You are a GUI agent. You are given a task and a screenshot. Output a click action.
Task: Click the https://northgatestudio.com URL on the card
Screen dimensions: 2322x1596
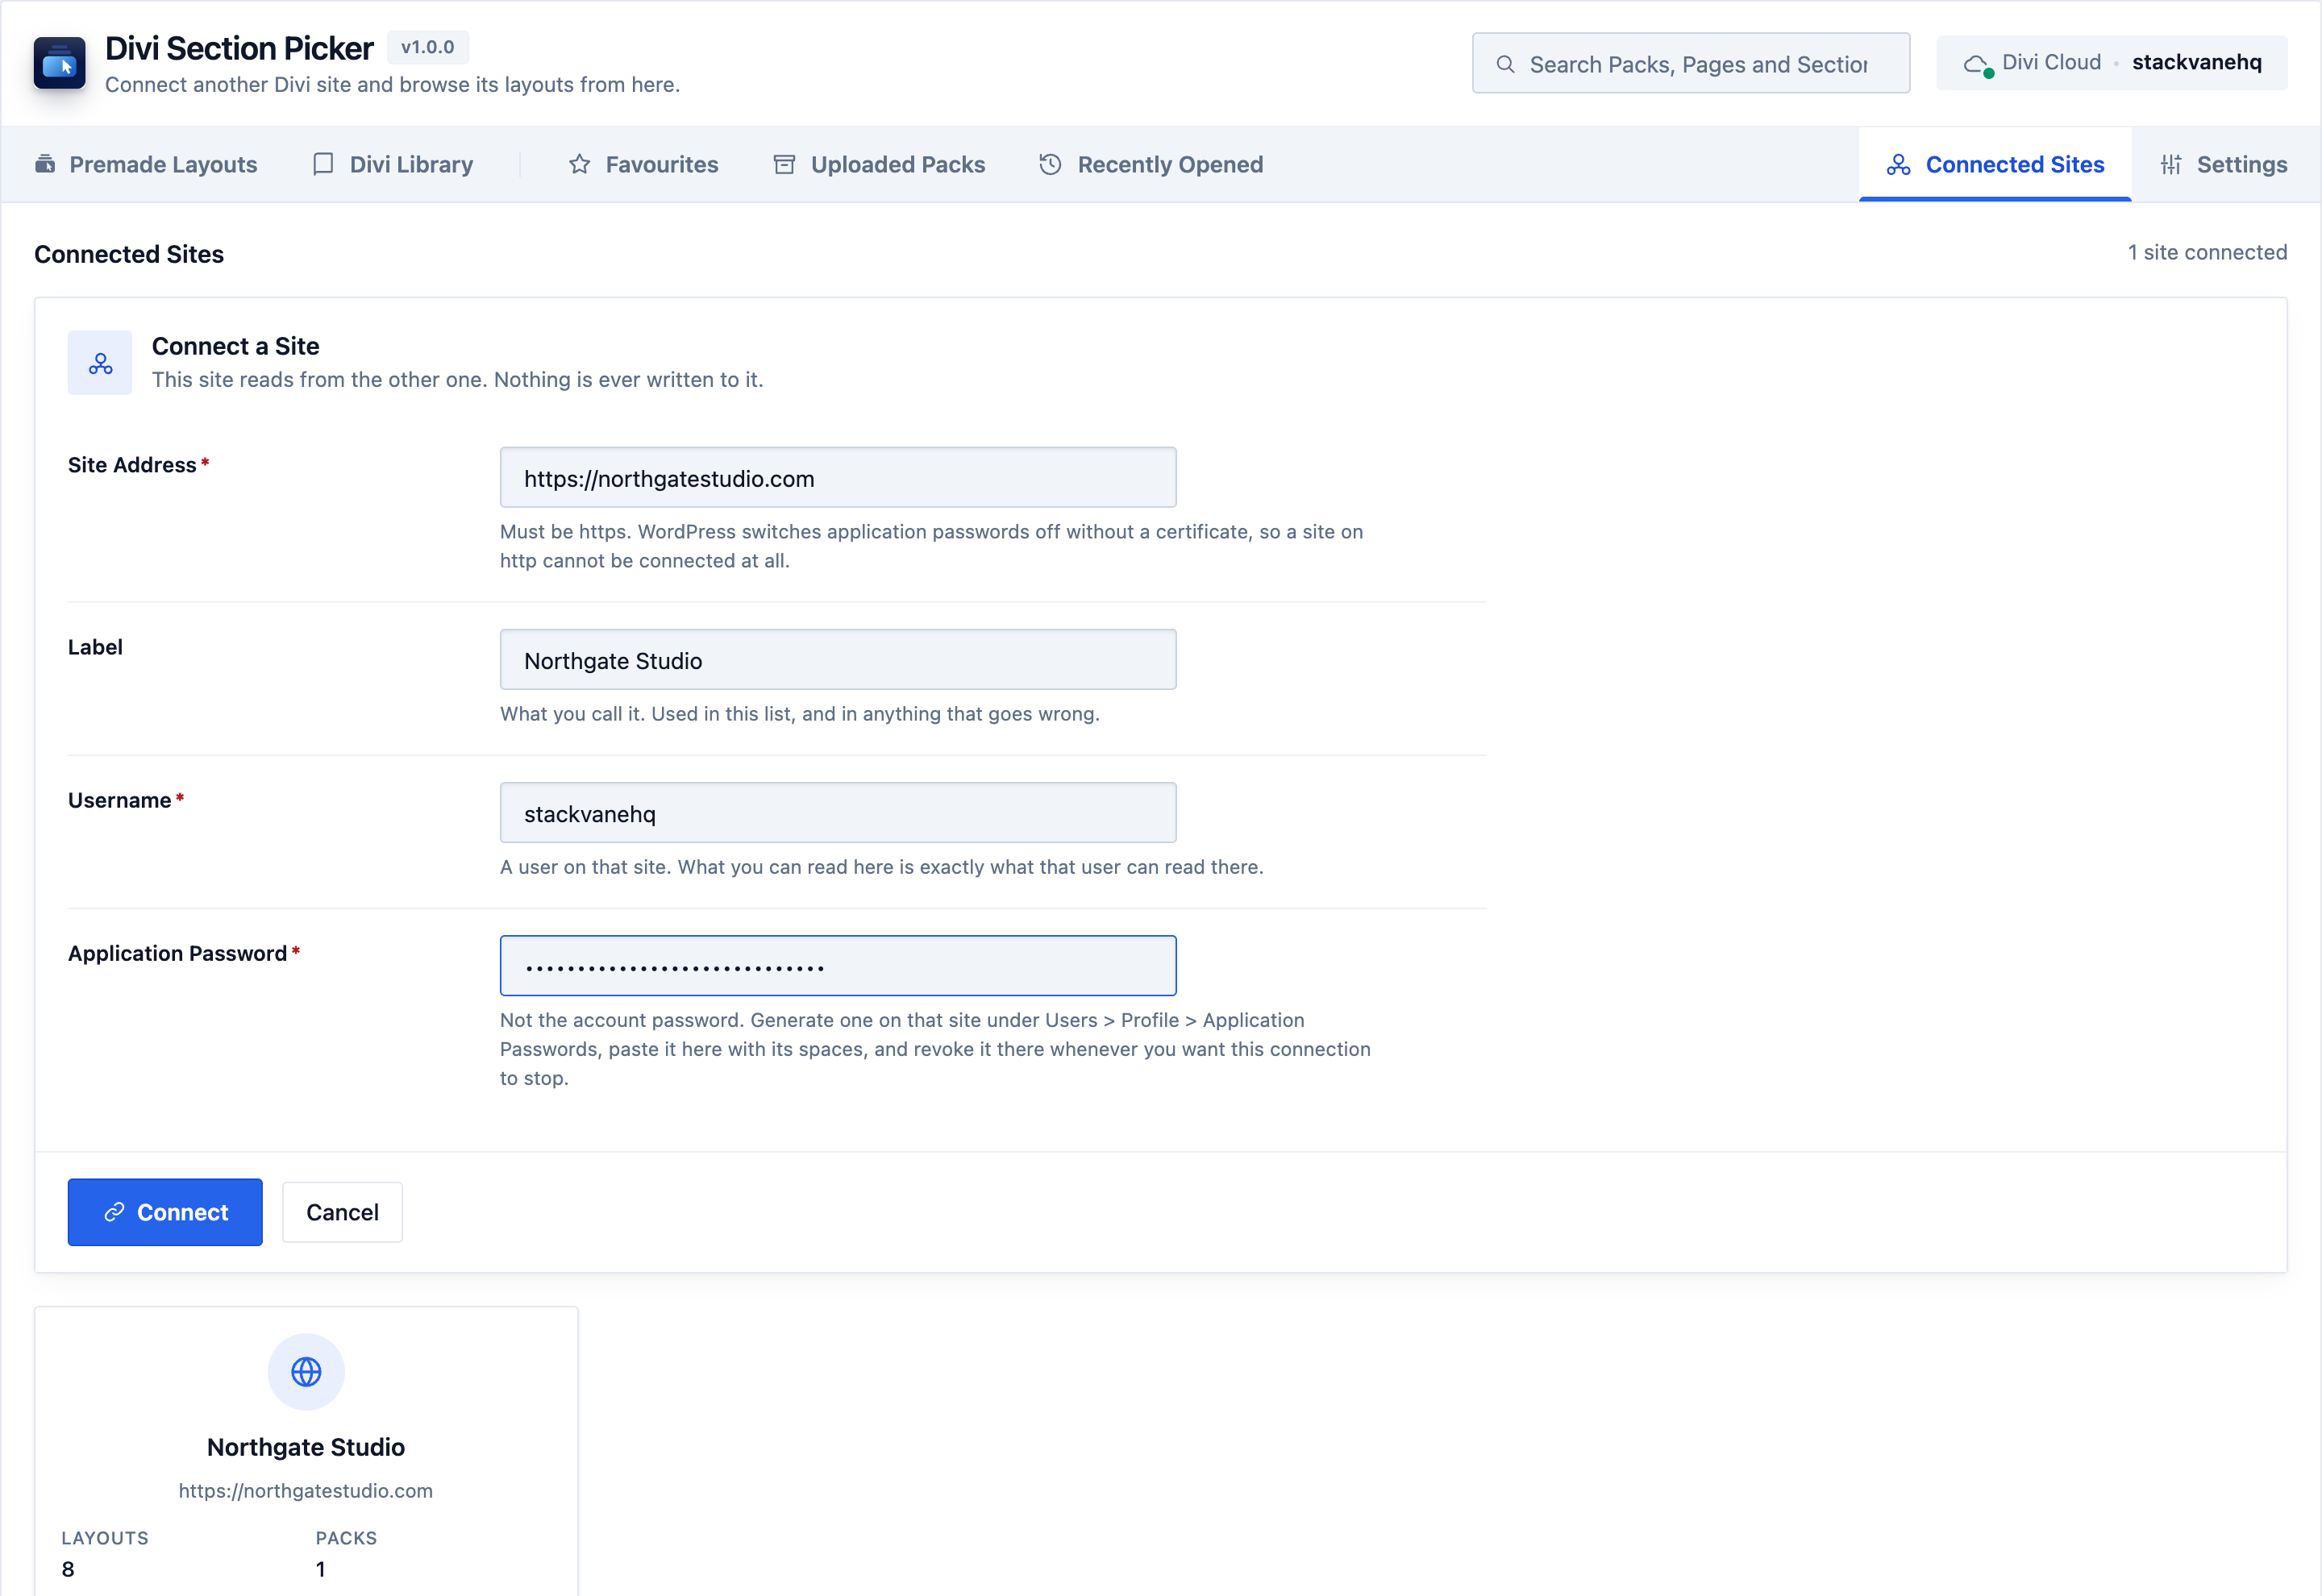(x=306, y=1490)
